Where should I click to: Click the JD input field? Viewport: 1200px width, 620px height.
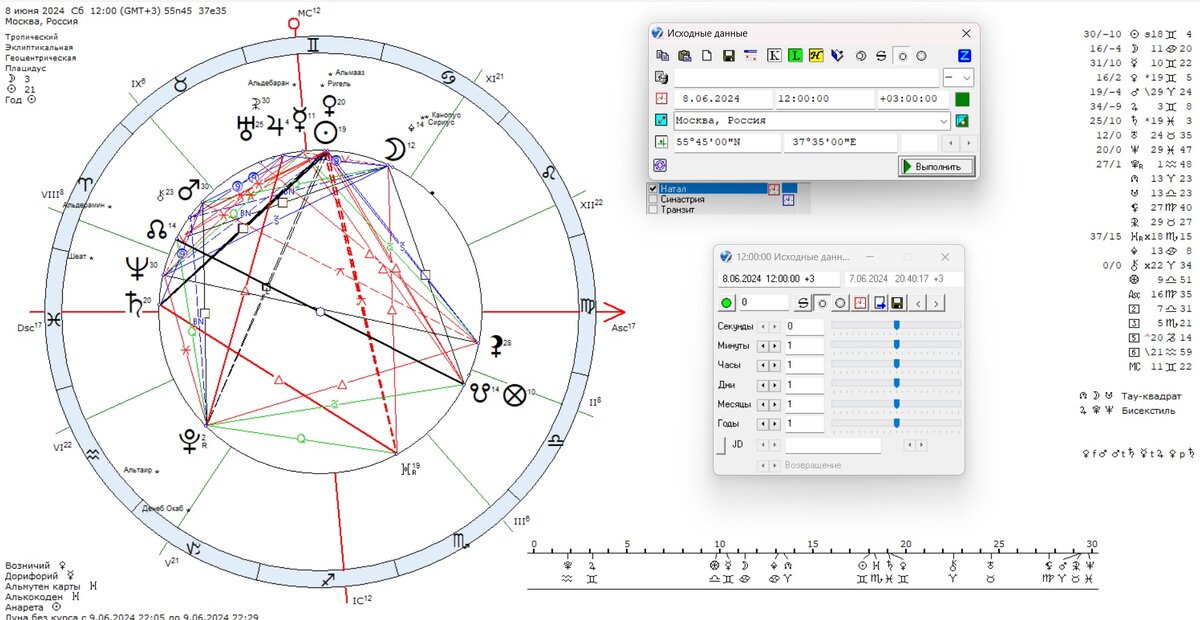(x=833, y=445)
